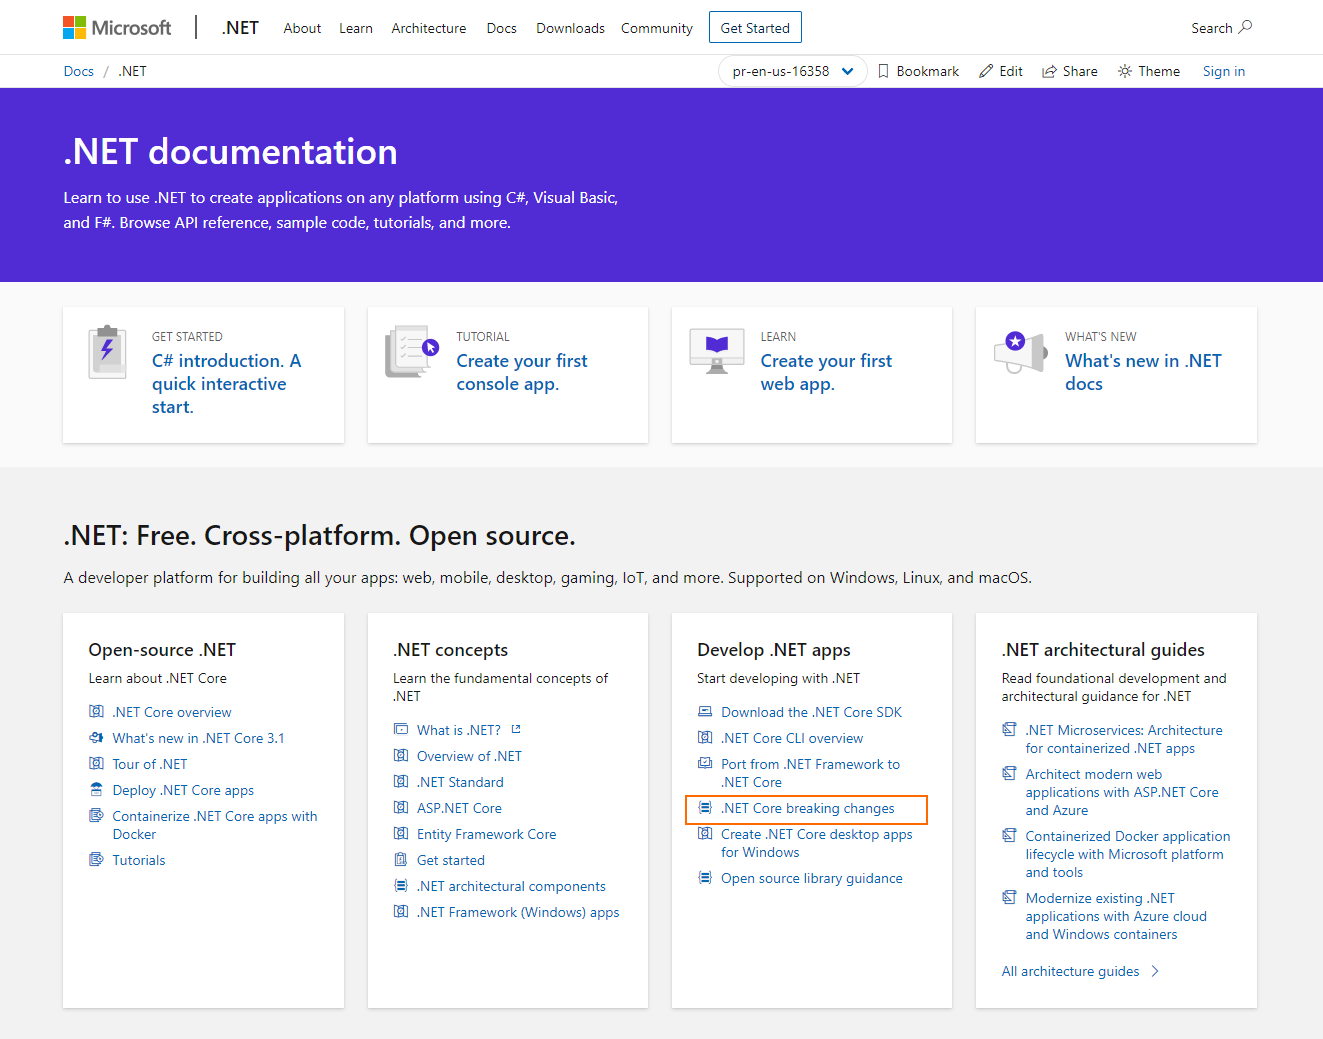Screen dimensions: 1323x1039
Task: Click icon beside .NET Microservices architecture guide
Action: (1010, 730)
